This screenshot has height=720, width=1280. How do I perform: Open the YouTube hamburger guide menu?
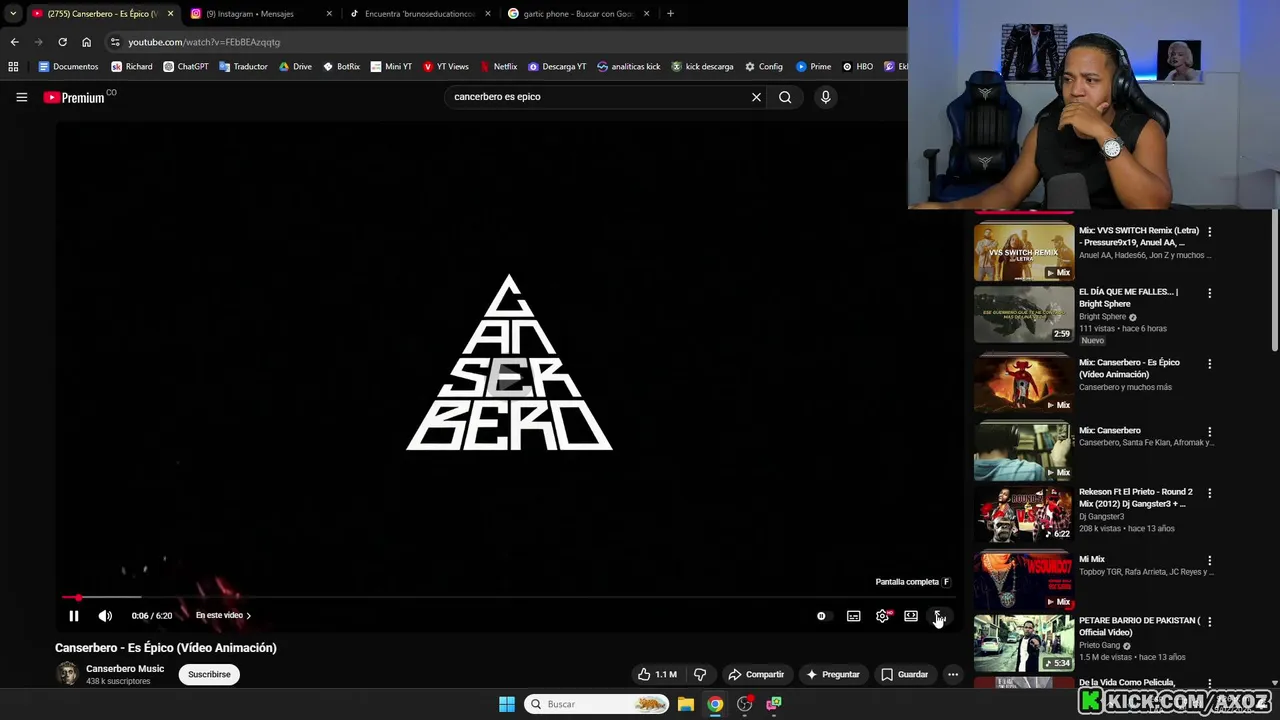click(21, 97)
